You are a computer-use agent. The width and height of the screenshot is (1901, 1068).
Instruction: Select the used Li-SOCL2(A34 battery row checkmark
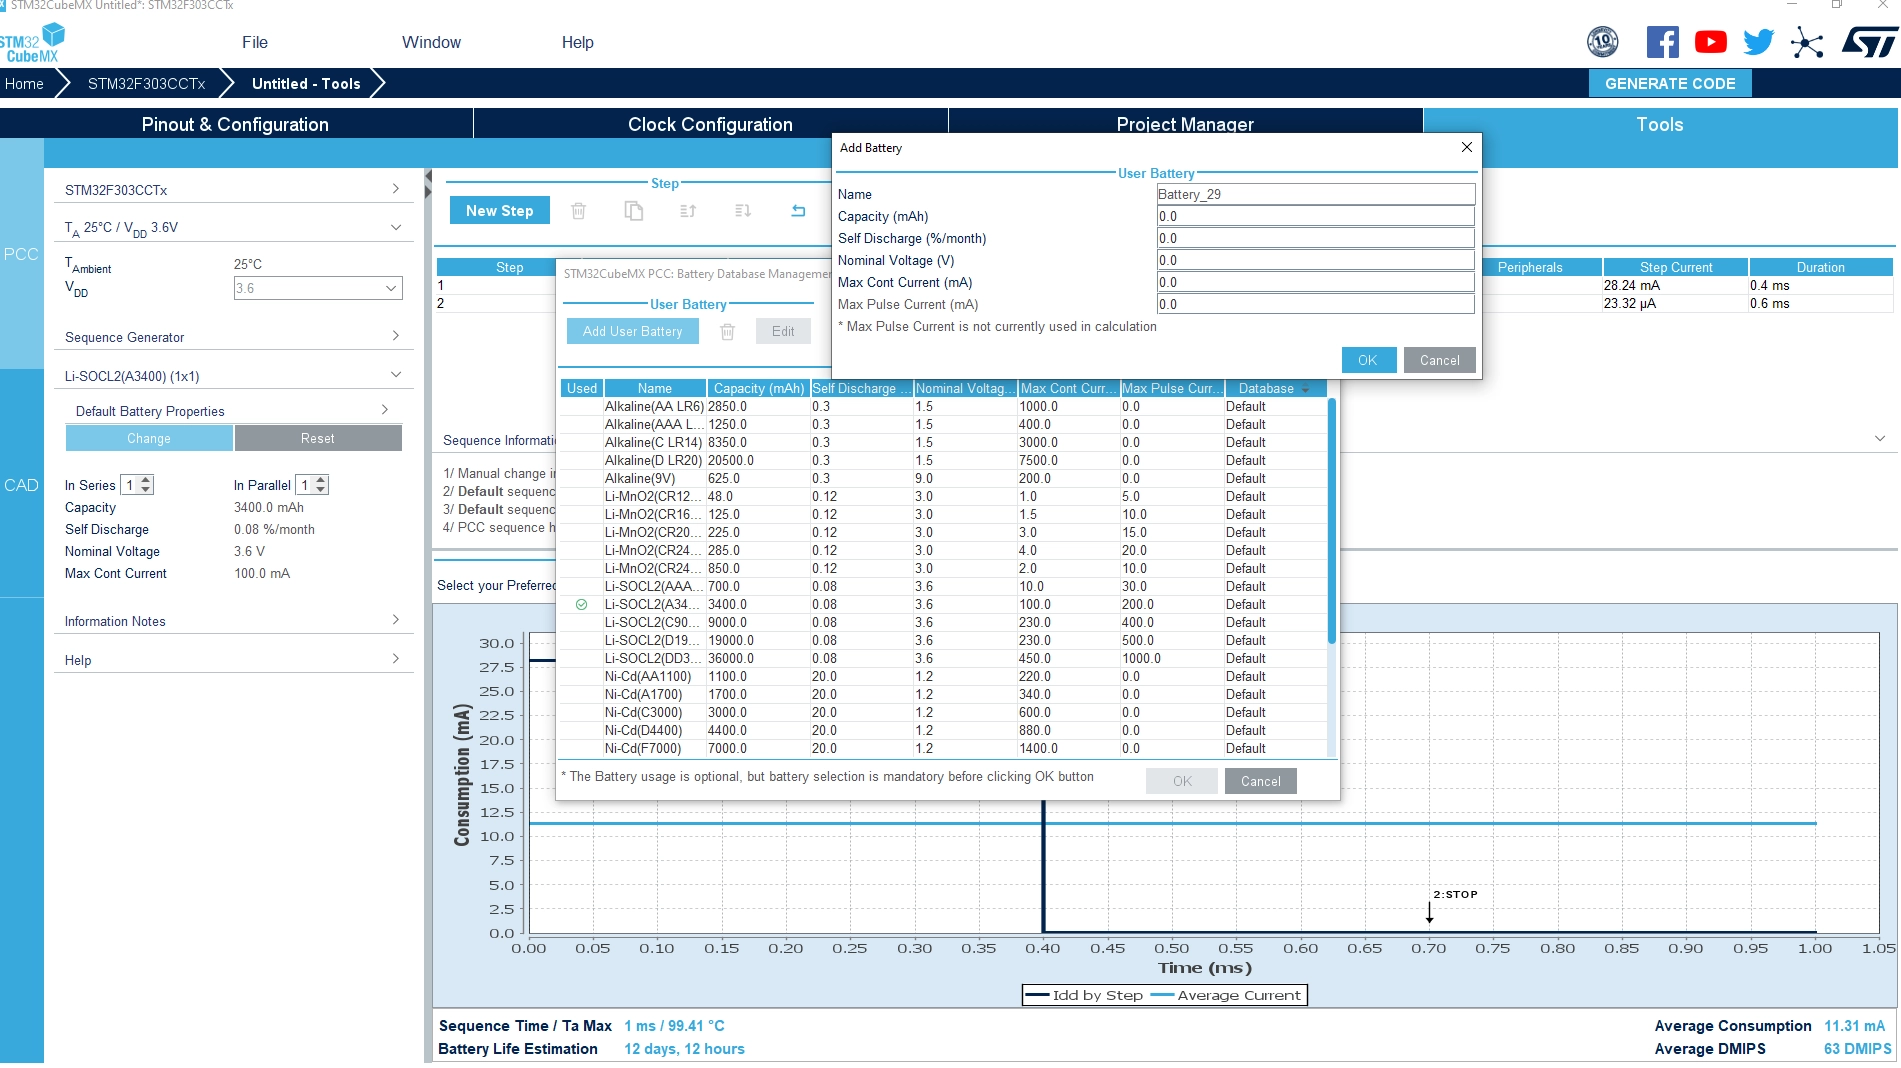[581, 605]
